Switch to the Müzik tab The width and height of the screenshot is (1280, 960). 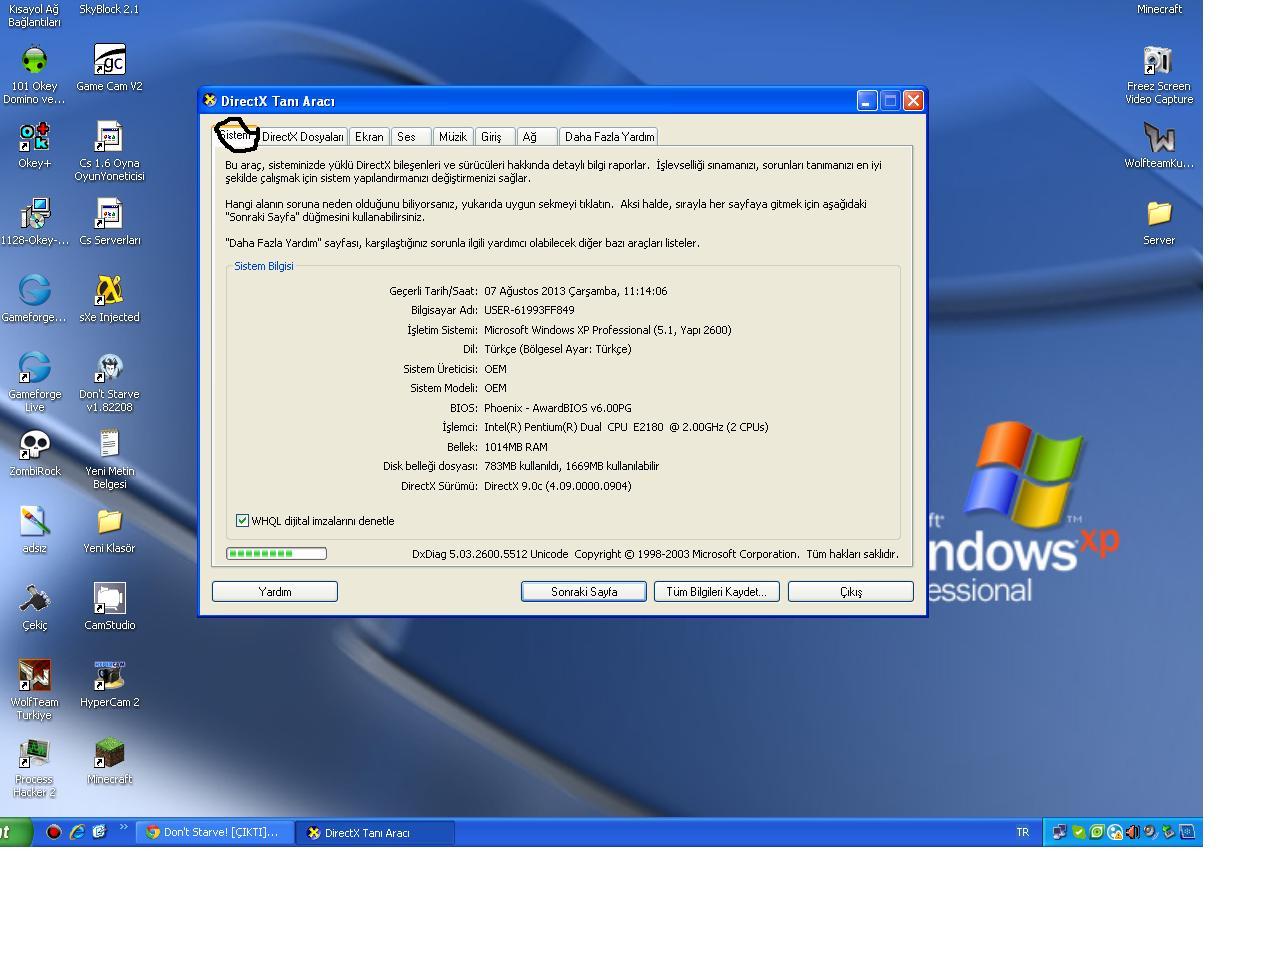click(454, 137)
